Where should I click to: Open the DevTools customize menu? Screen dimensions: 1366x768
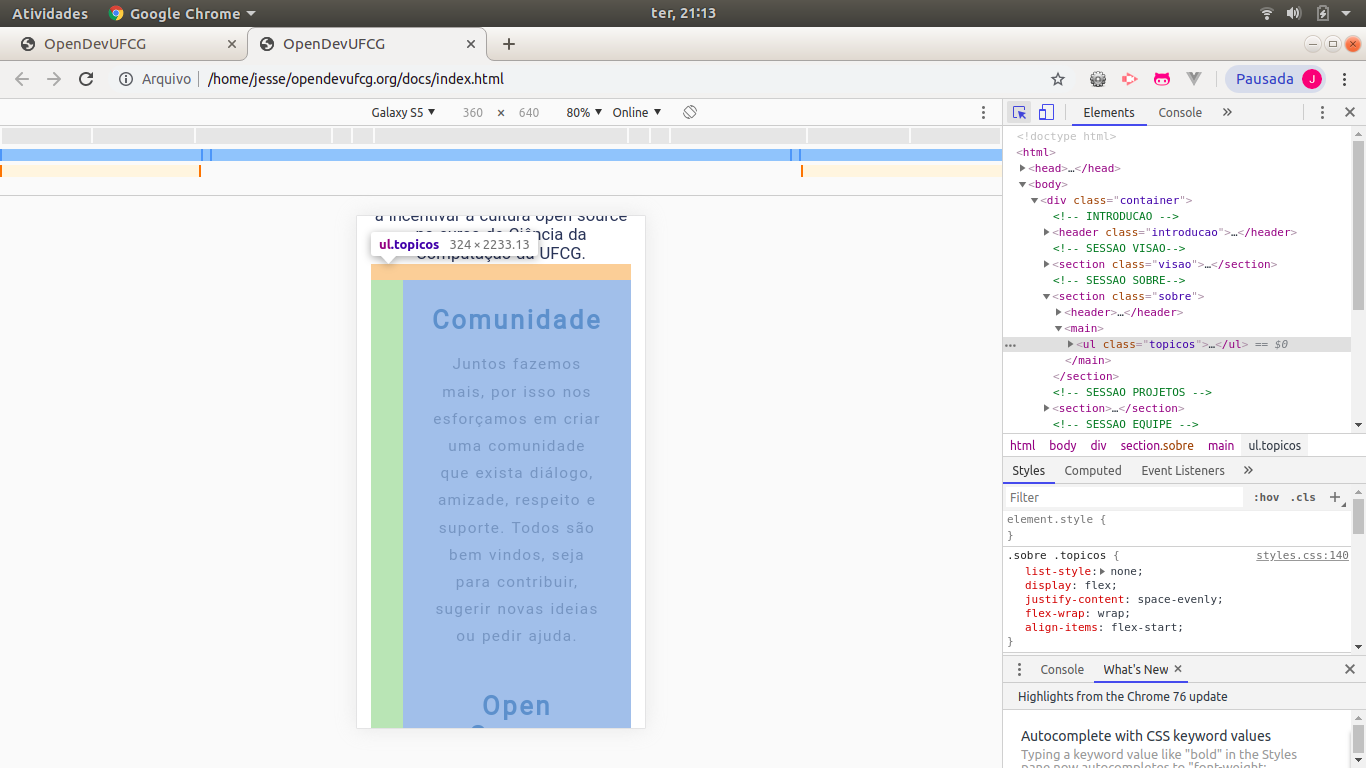(1322, 112)
